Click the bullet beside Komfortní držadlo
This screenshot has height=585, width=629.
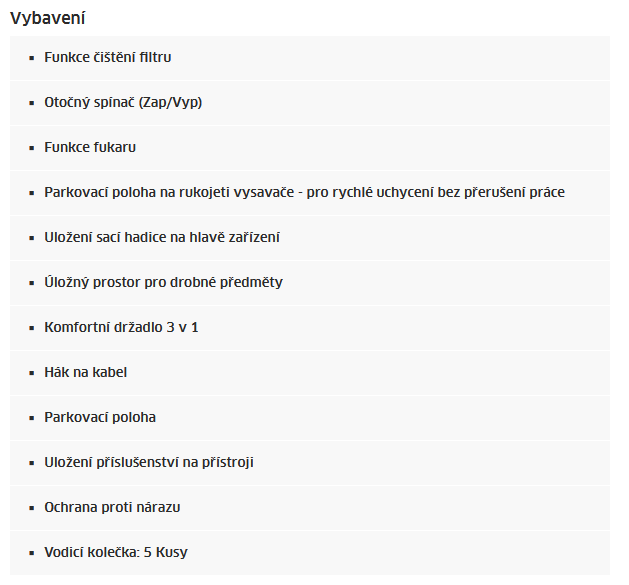tap(32, 328)
